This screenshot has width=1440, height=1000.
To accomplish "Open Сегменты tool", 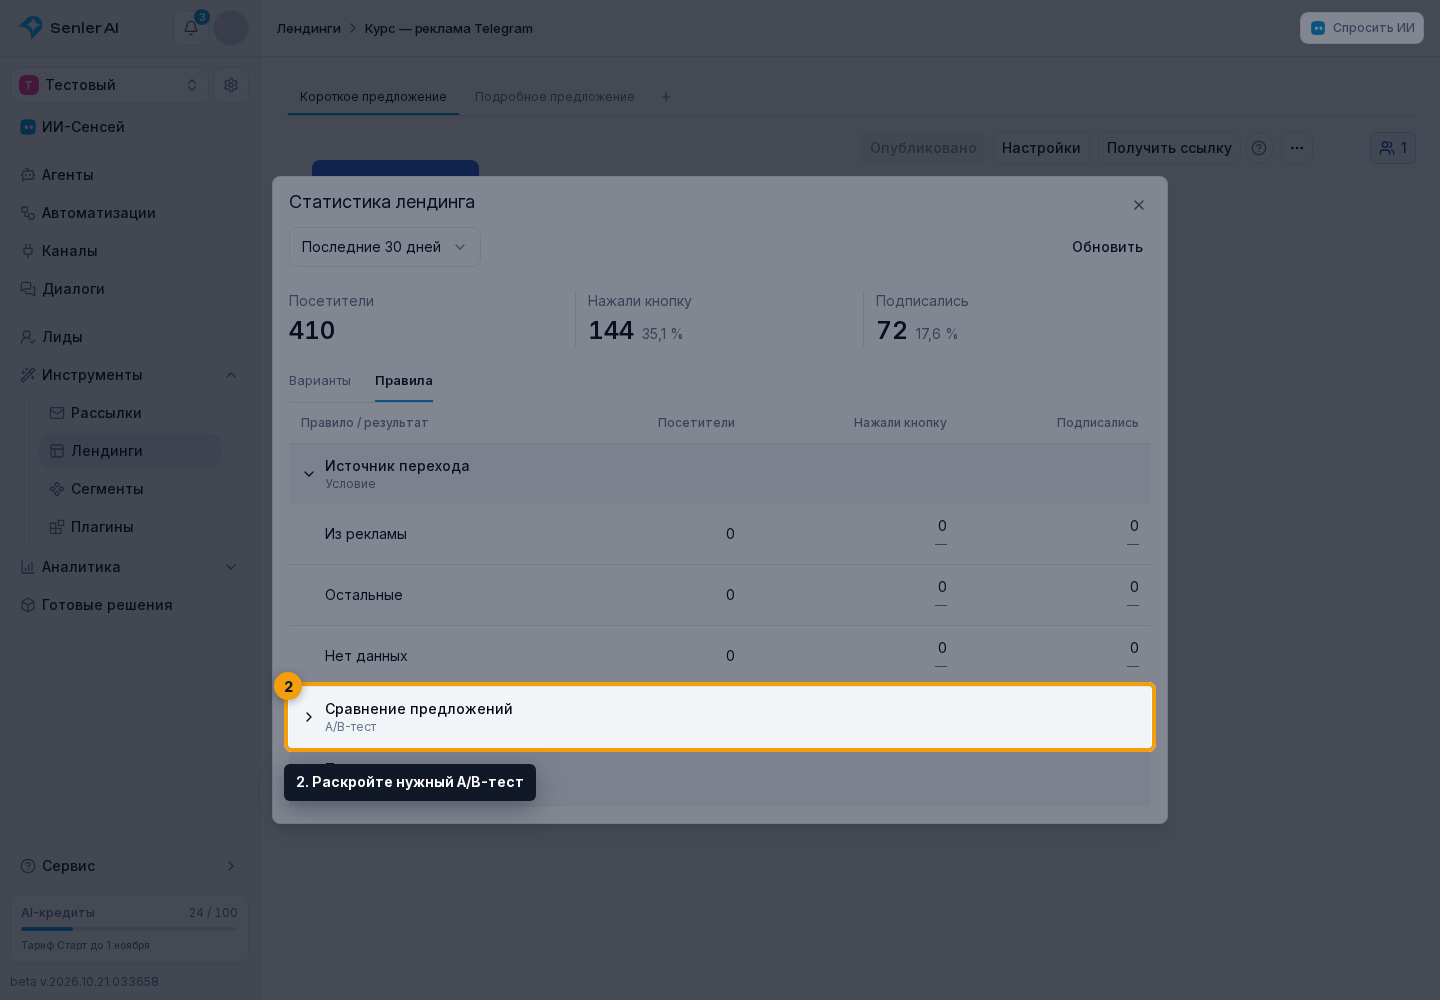I will click(130, 489).
